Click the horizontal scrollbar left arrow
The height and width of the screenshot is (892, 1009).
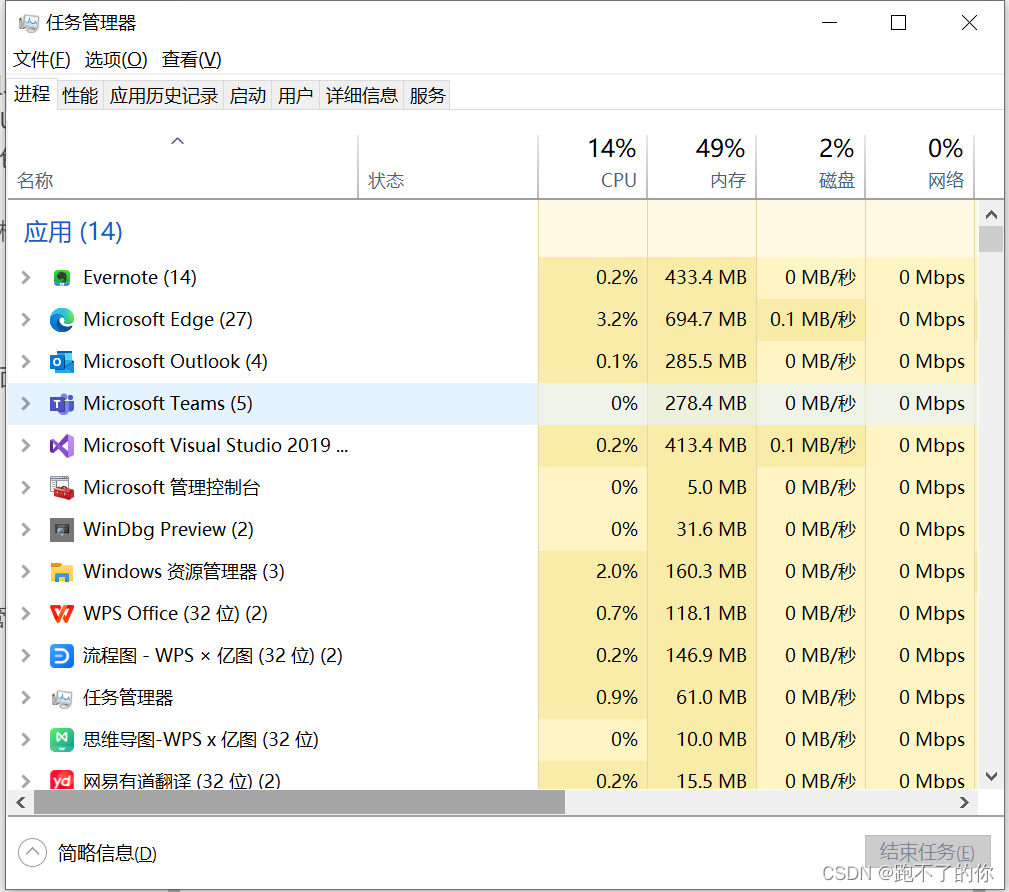coord(21,803)
